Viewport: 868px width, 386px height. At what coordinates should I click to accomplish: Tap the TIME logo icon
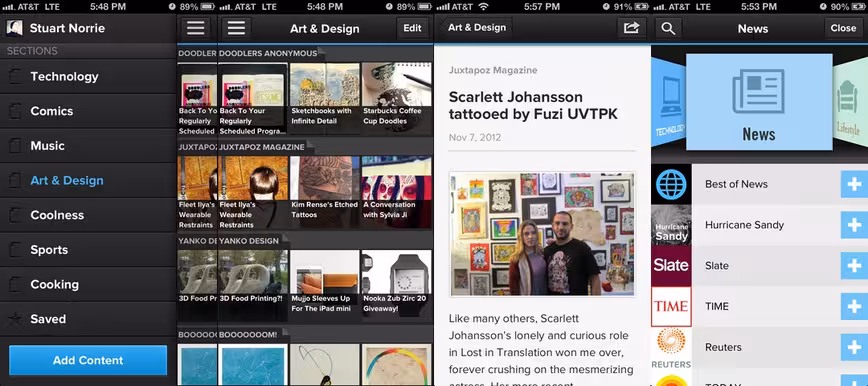(671, 306)
